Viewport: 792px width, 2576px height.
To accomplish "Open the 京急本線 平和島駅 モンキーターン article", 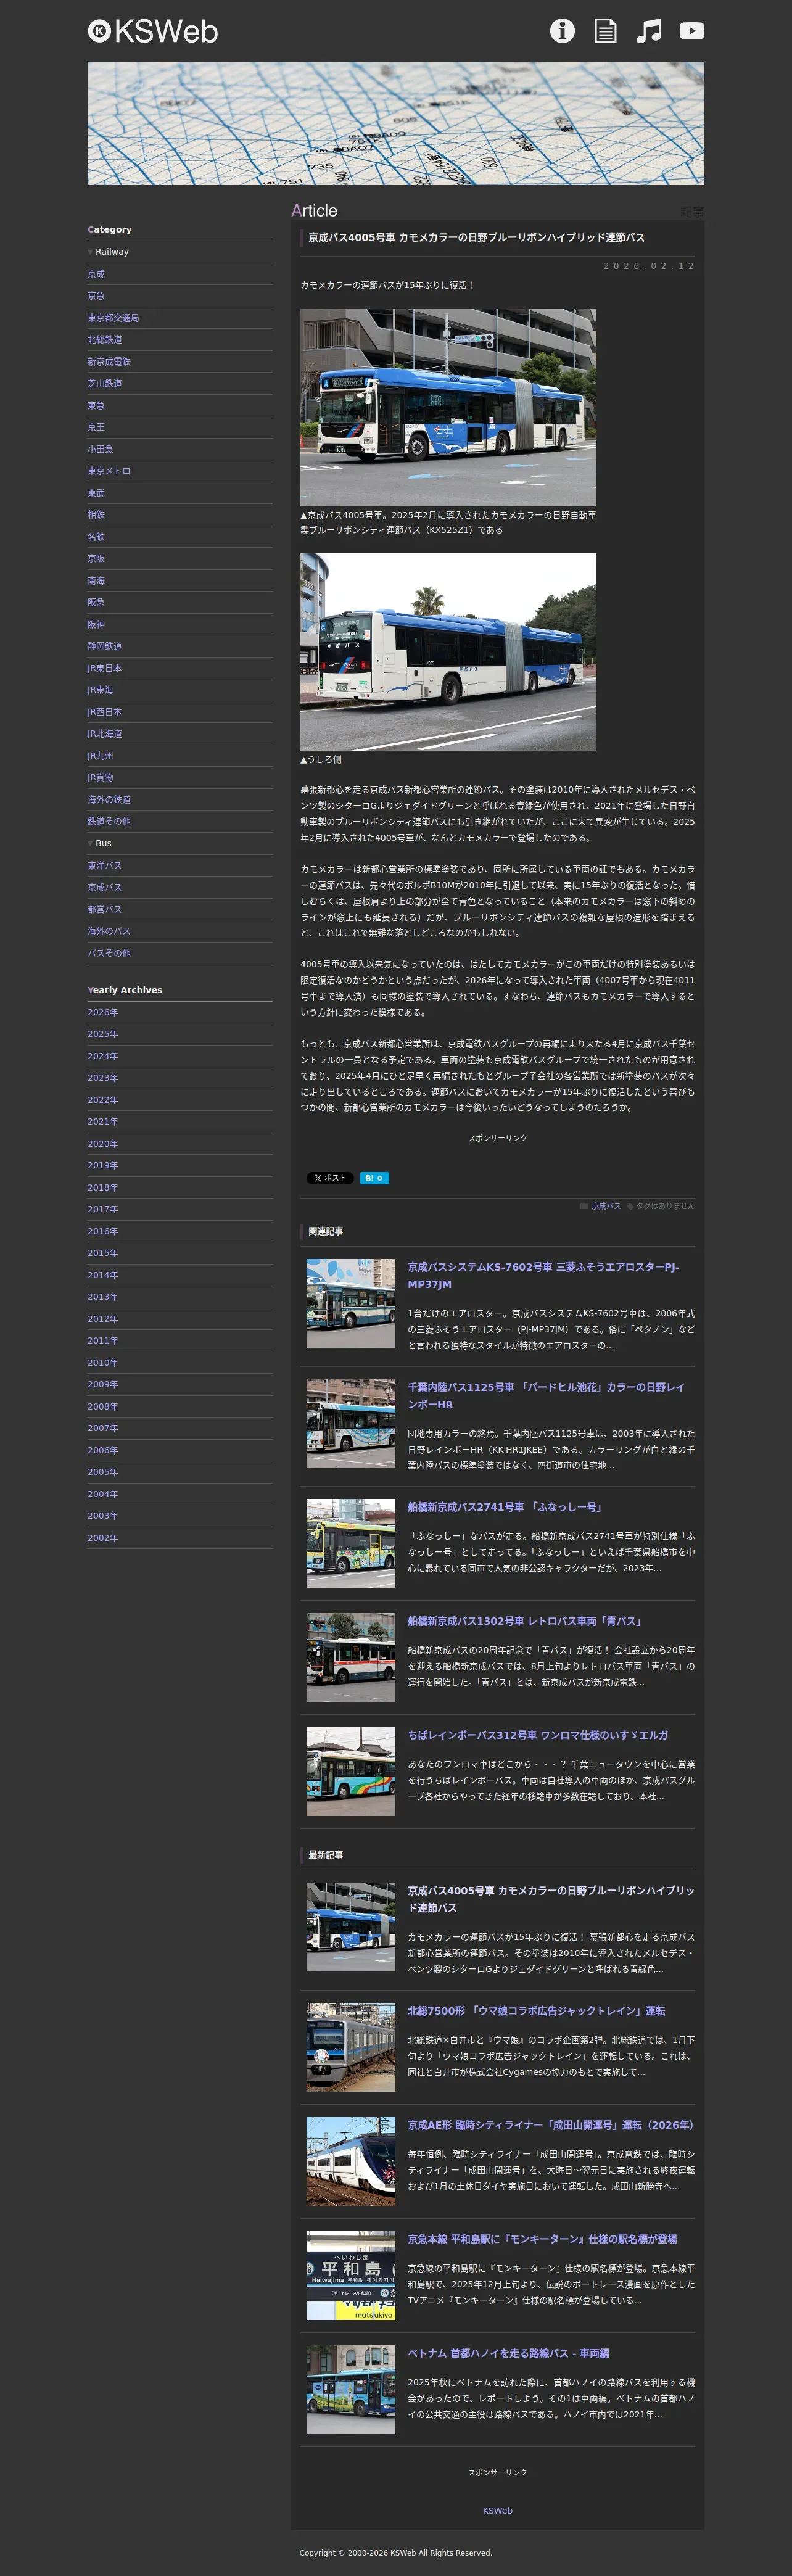I will (x=542, y=2239).
